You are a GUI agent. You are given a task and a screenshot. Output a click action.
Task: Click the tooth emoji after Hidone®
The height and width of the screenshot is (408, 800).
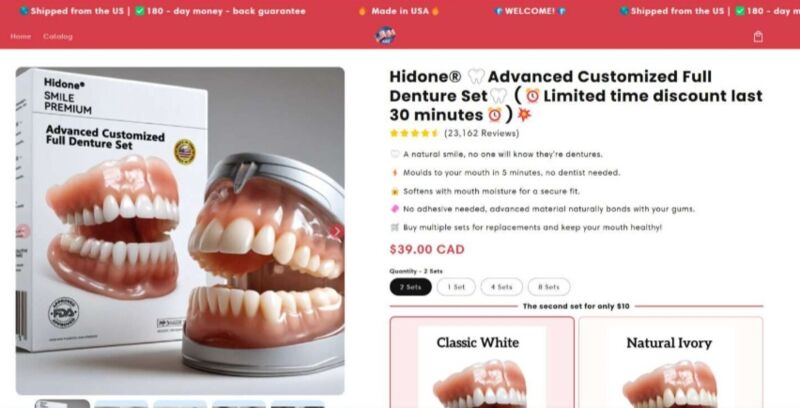pos(476,76)
